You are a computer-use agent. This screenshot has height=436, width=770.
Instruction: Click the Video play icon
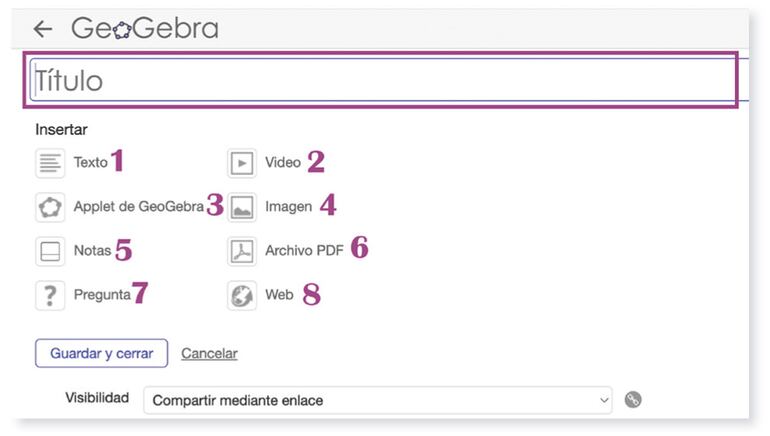[242, 162]
